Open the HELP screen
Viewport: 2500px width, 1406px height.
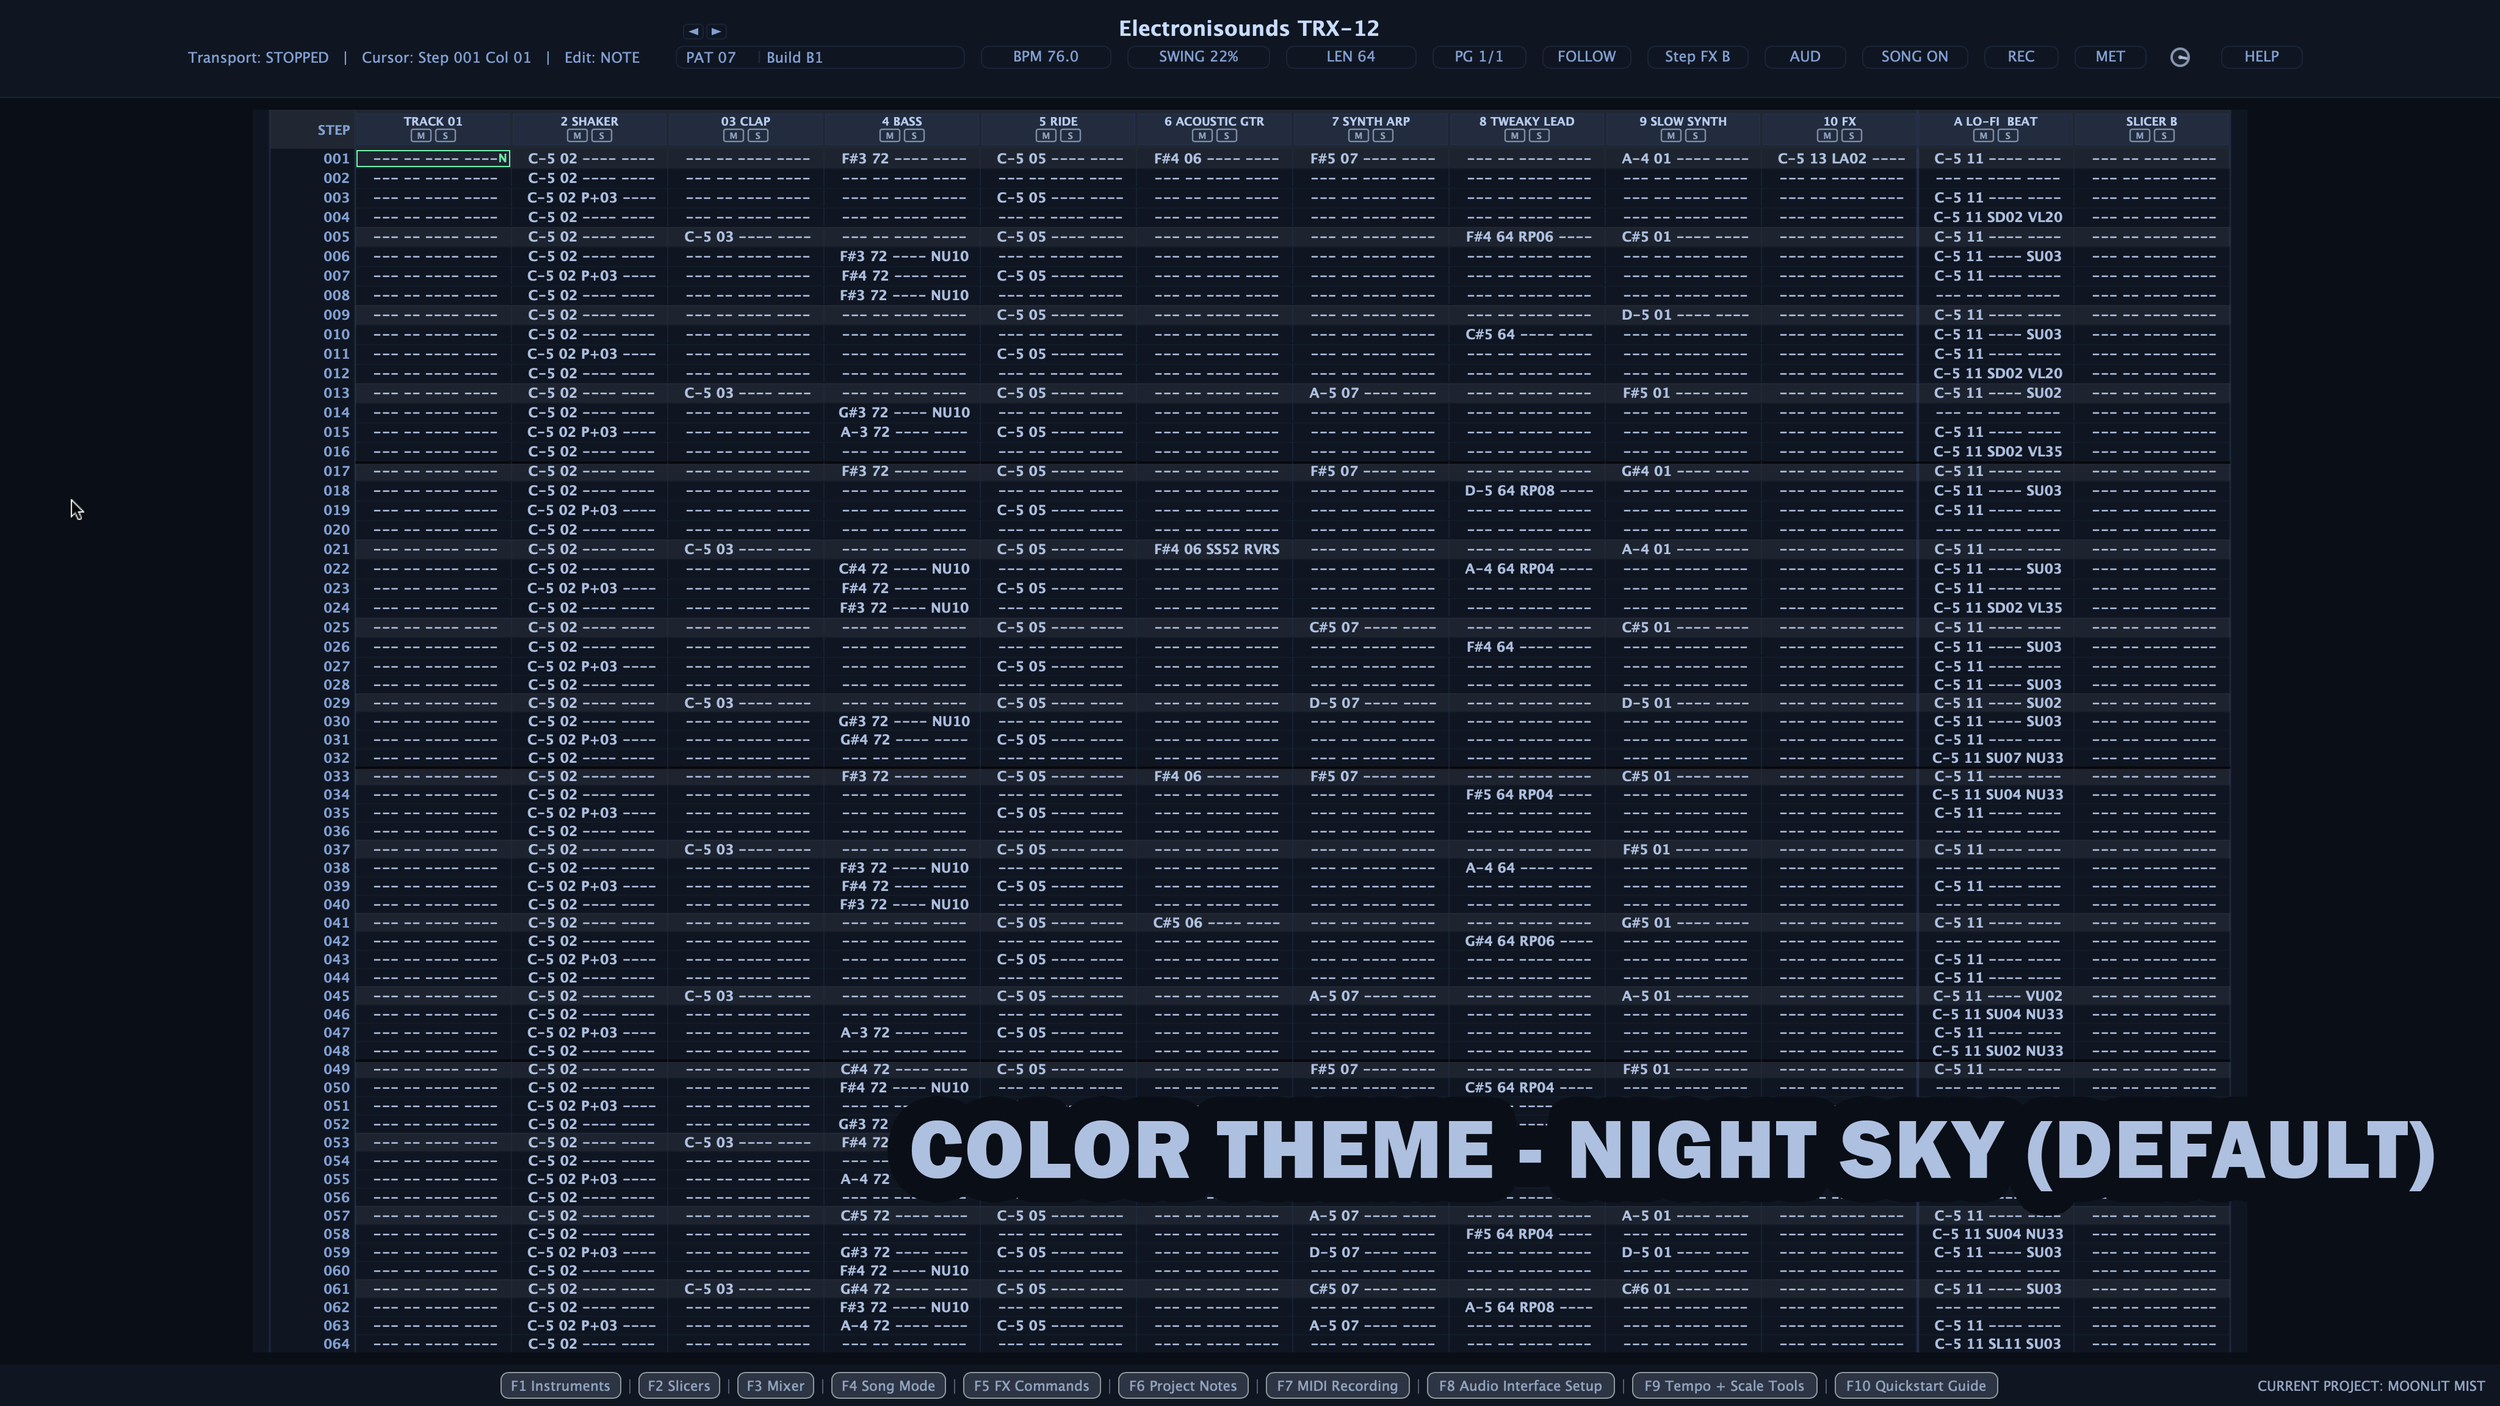point(2261,57)
